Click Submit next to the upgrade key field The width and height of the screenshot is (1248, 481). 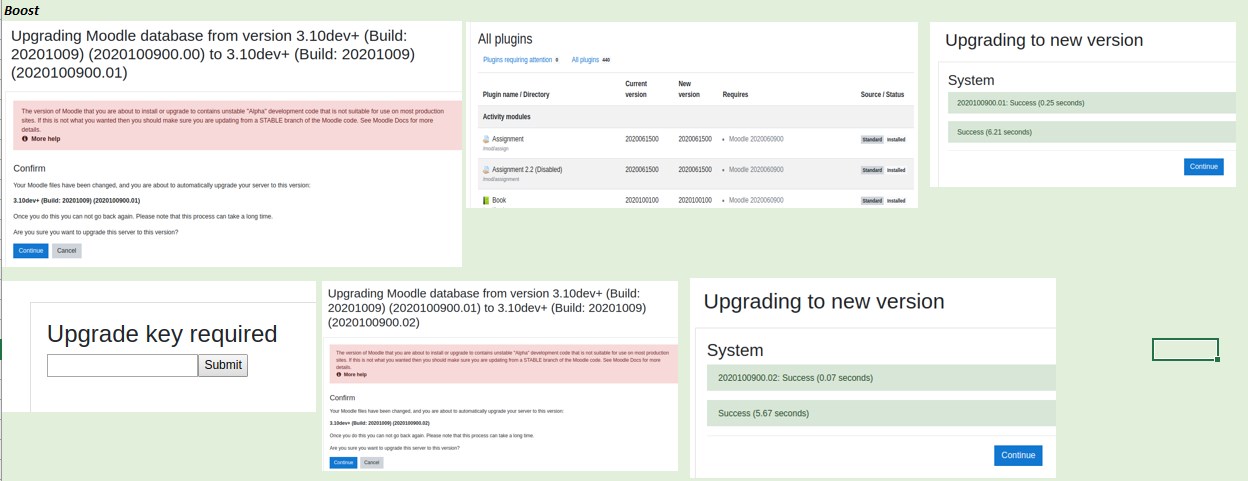point(223,365)
